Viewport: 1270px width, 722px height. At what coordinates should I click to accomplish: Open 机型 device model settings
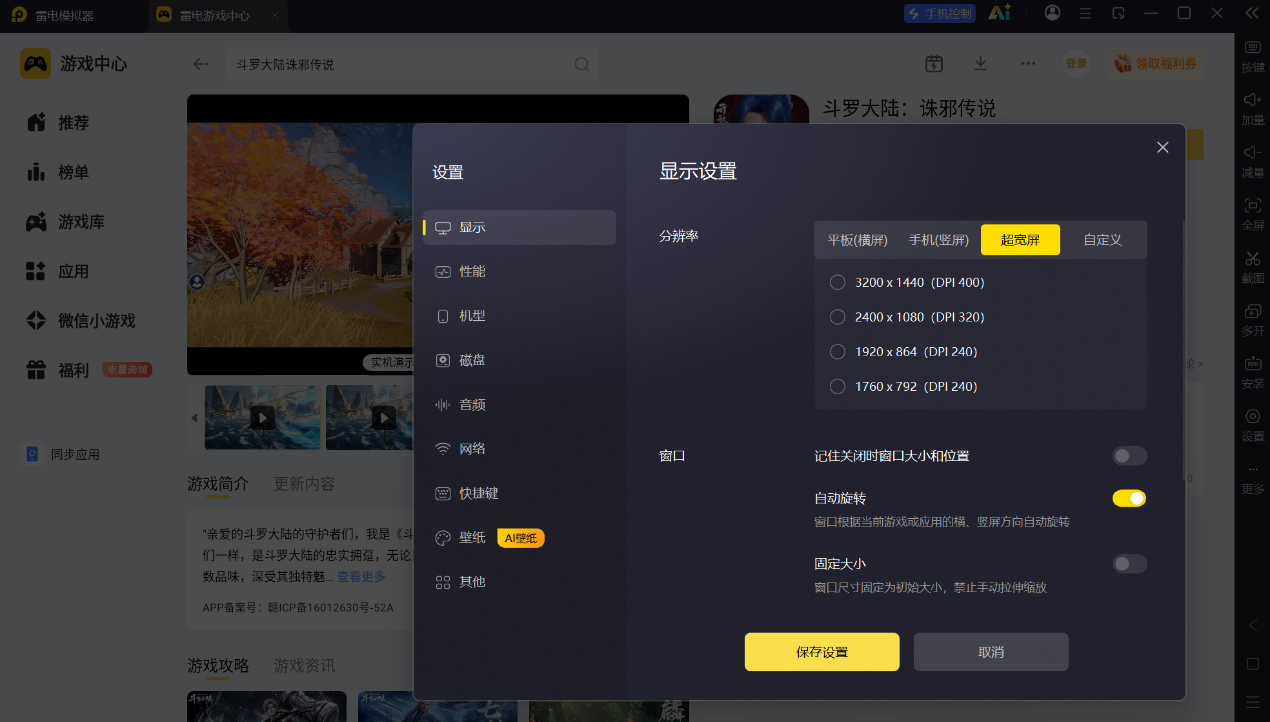[x=519, y=316]
